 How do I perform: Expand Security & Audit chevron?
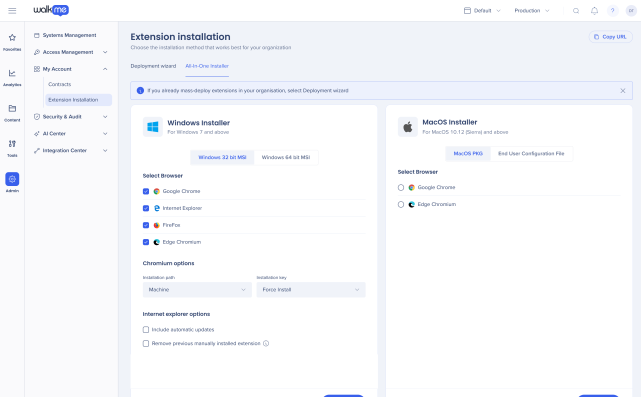(105, 117)
